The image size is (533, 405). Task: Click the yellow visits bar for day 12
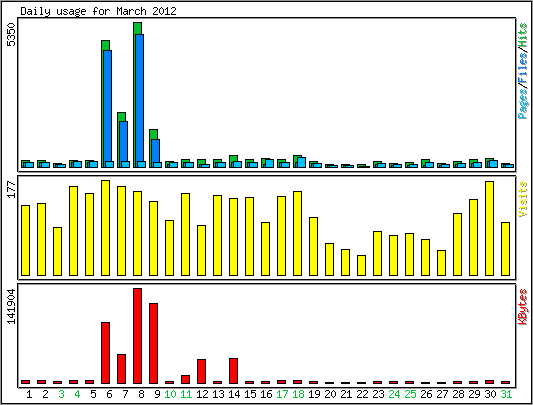(201, 250)
